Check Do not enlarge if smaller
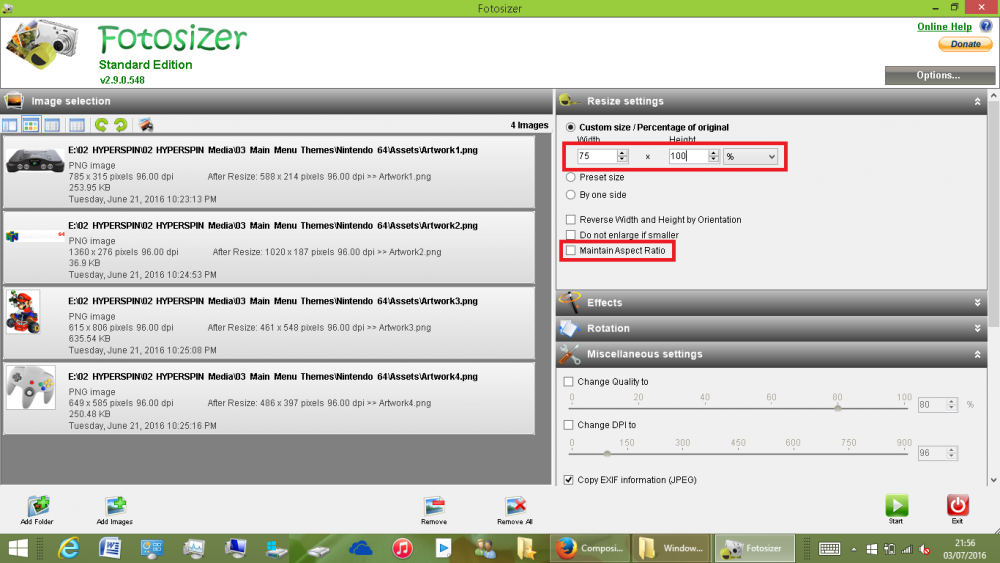 pos(571,235)
